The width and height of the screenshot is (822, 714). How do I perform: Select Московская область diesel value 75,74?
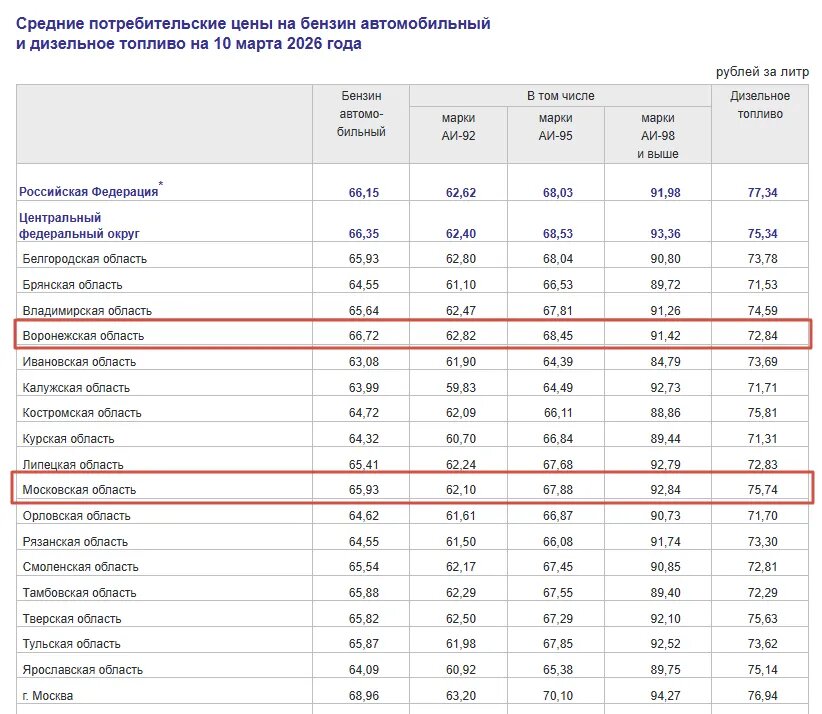pyautogui.click(x=762, y=490)
